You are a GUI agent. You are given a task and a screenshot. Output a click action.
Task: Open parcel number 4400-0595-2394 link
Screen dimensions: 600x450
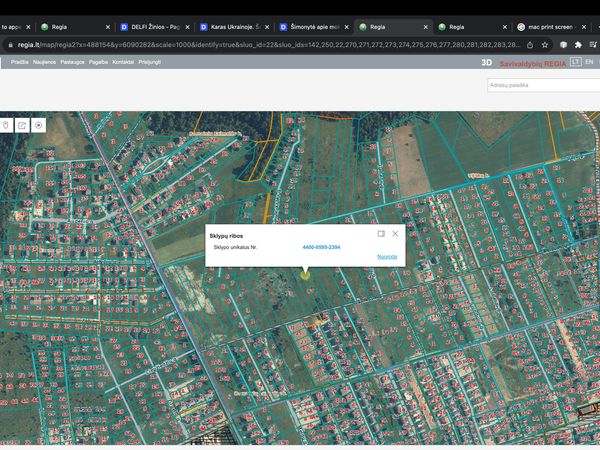tap(321, 247)
